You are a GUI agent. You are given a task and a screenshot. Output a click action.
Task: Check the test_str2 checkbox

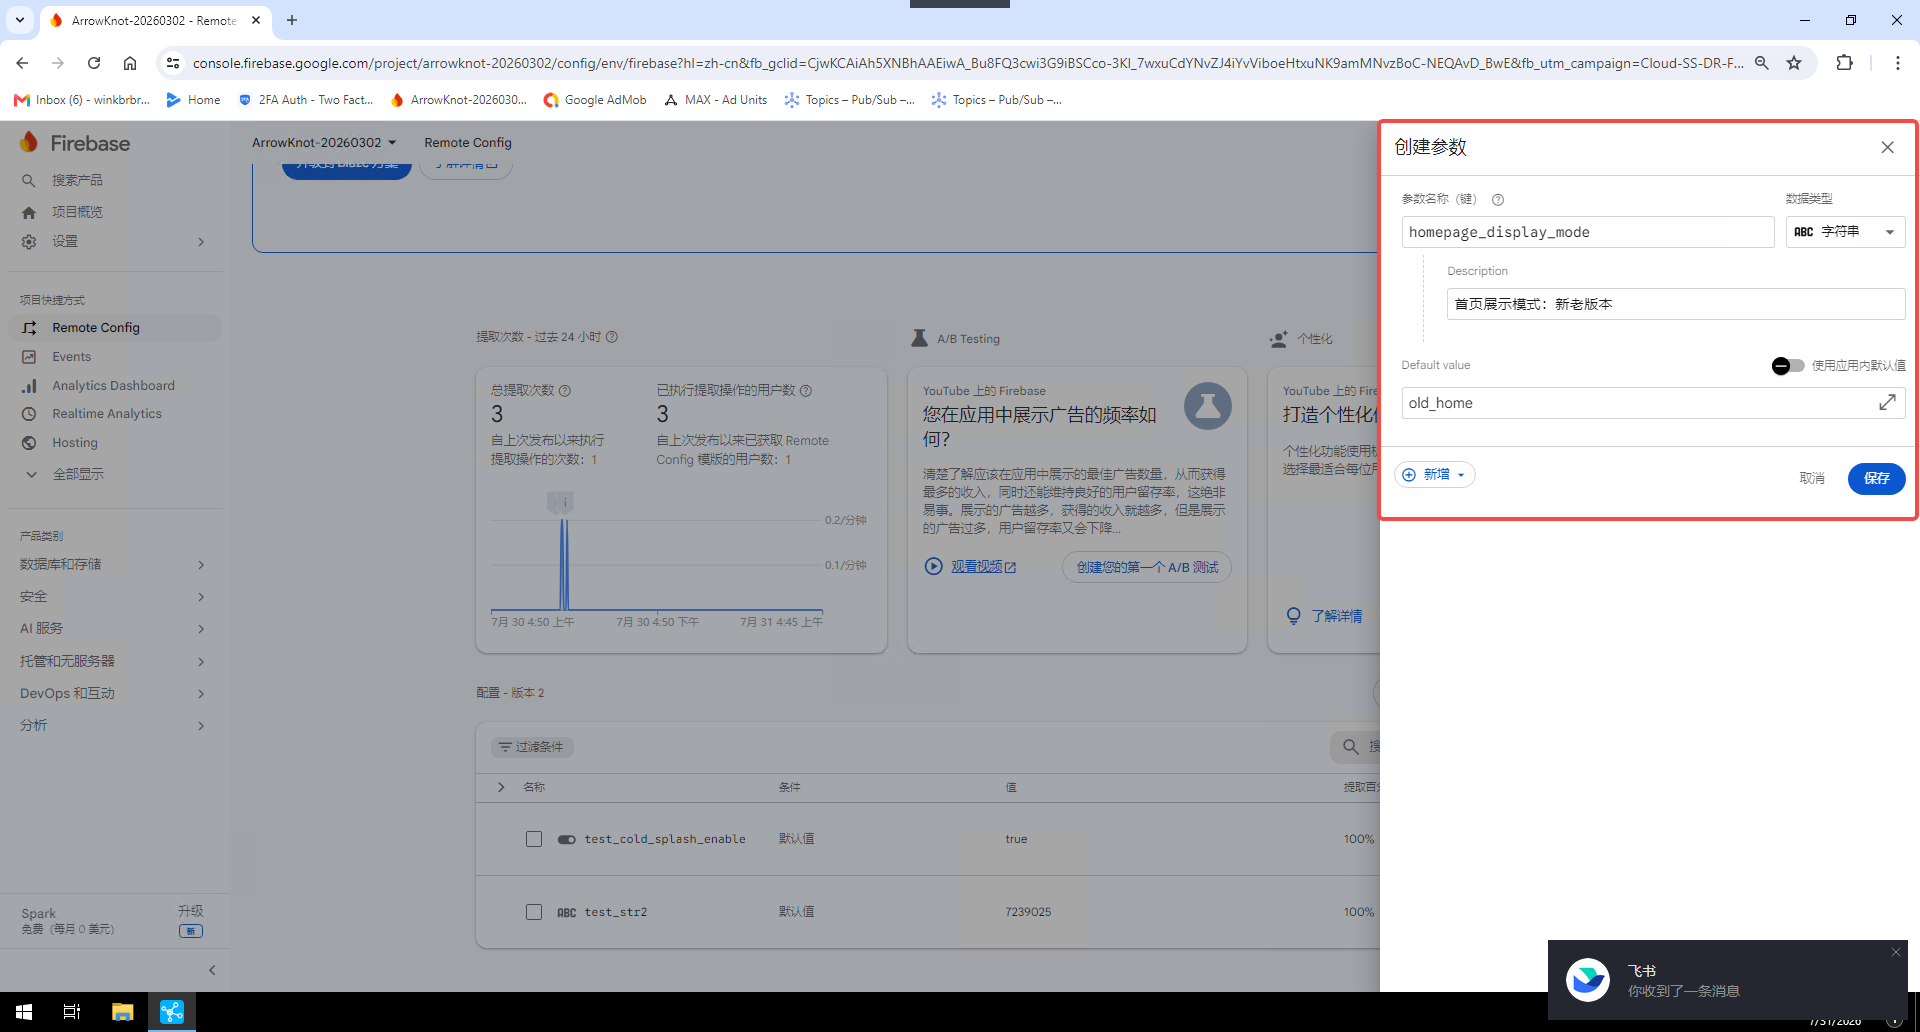534,912
